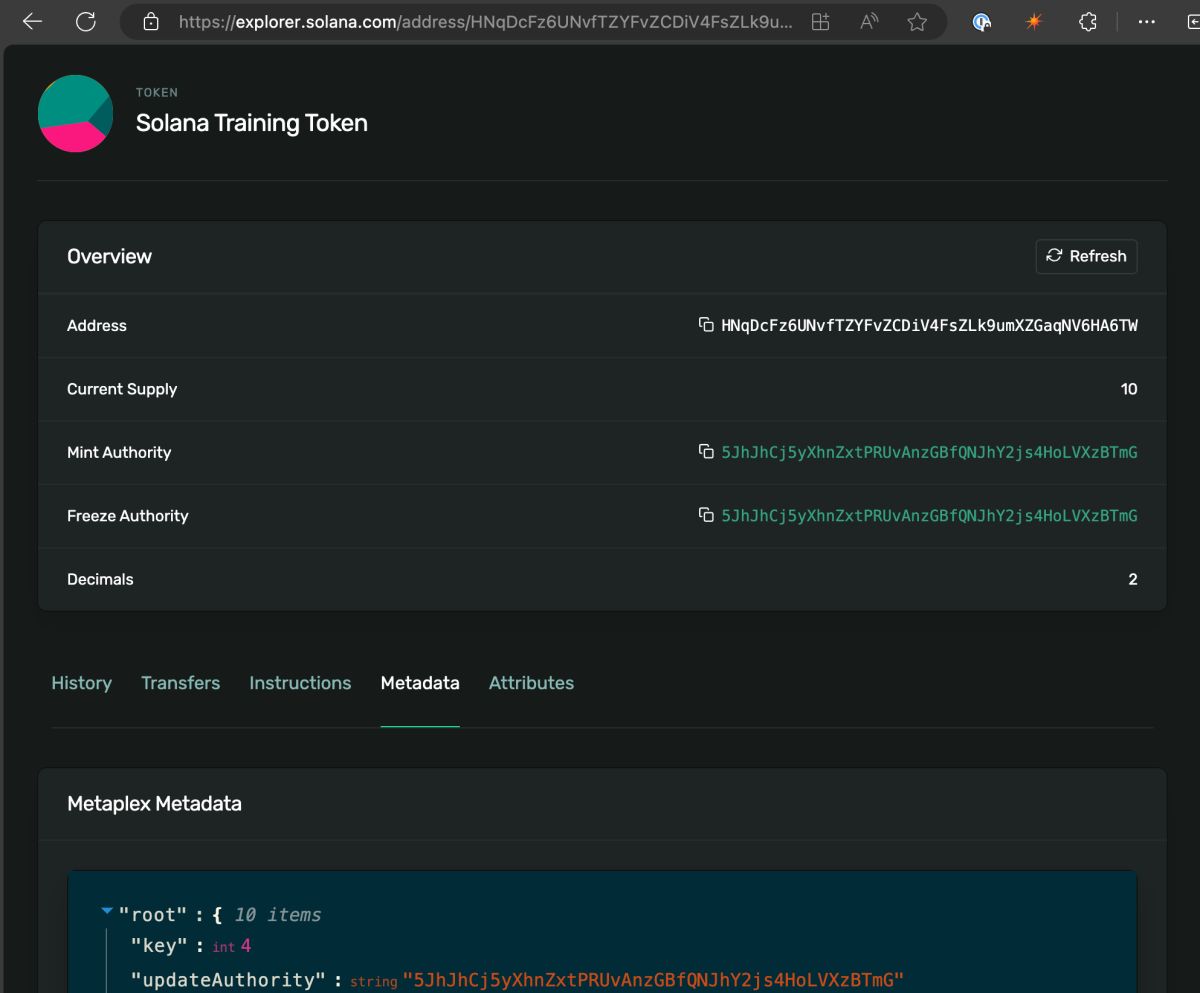The width and height of the screenshot is (1200, 993).
Task: Click the Solana Training Token logo image
Action: pos(75,113)
